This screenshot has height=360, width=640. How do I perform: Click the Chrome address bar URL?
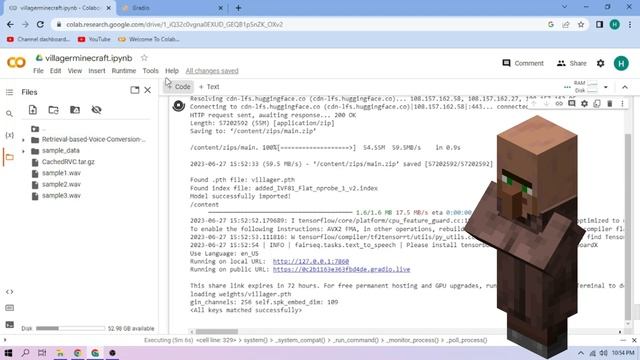click(174, 24)
